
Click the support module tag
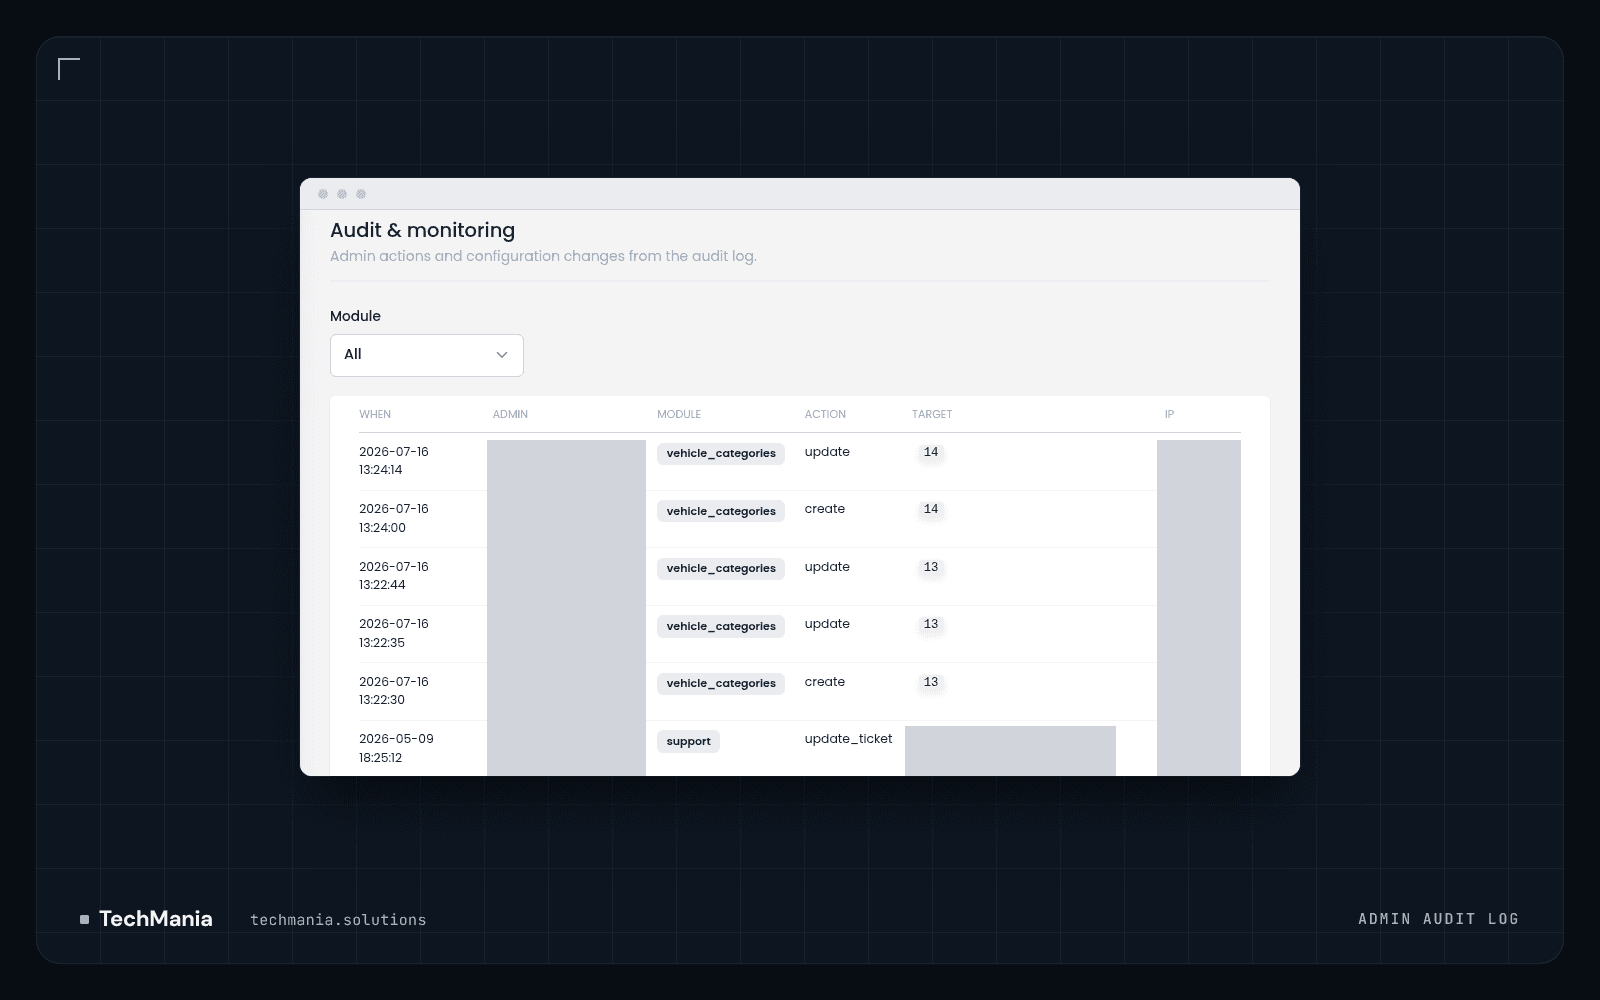(x=688, y=741)
